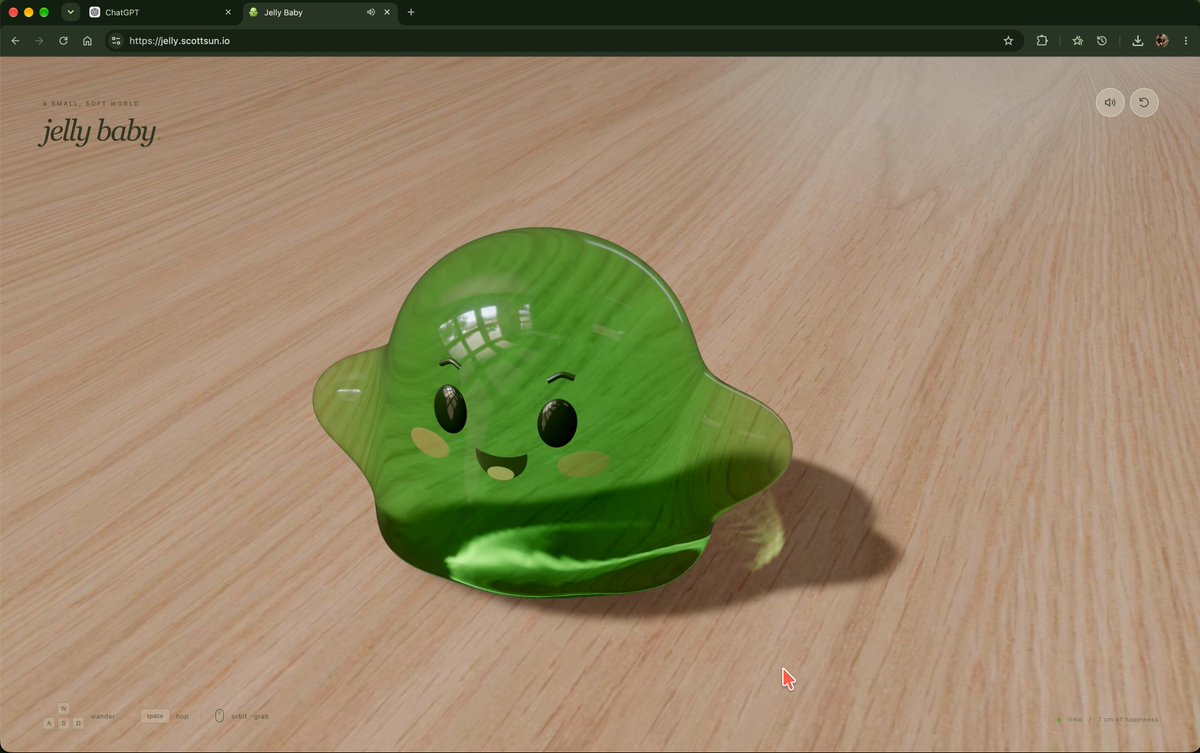Click the S key hint
The image size is (1200, 753).
(x=64, y=723)
